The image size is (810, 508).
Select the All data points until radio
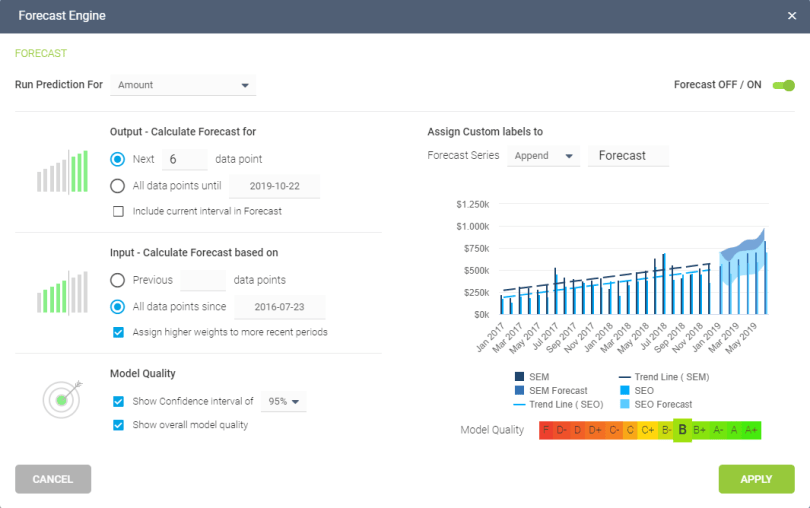117,186
